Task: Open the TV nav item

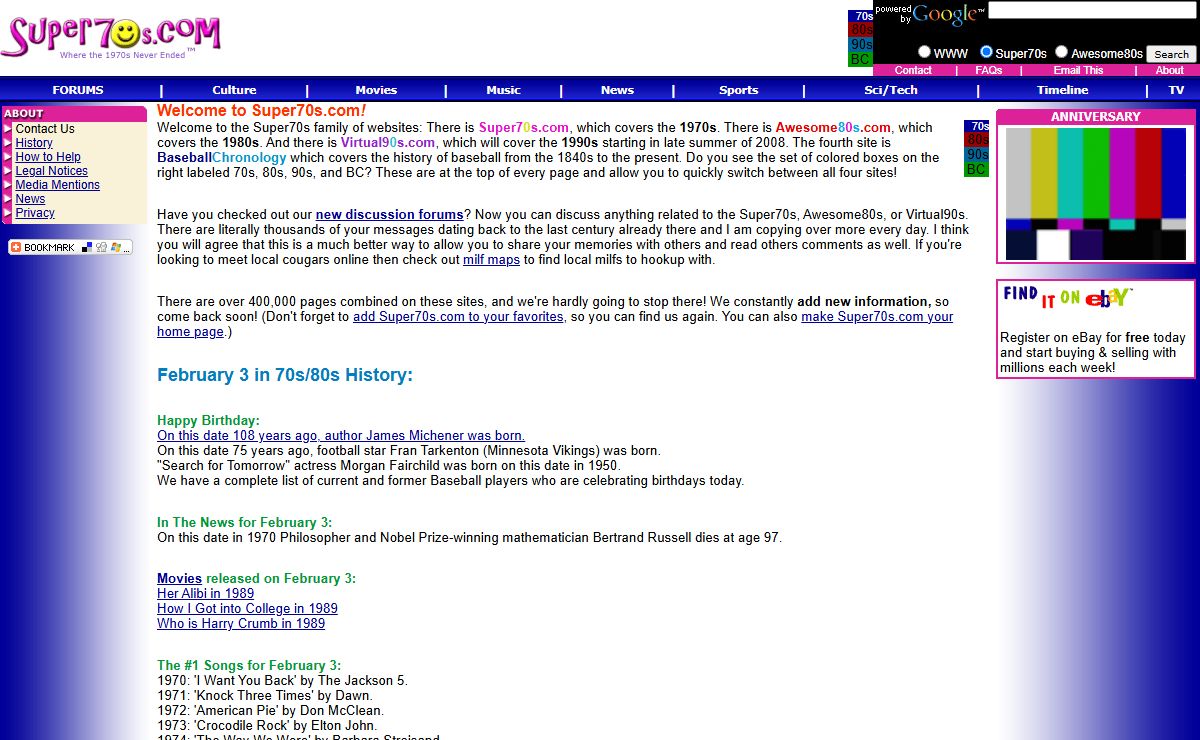Action: tap(1176, 90)
